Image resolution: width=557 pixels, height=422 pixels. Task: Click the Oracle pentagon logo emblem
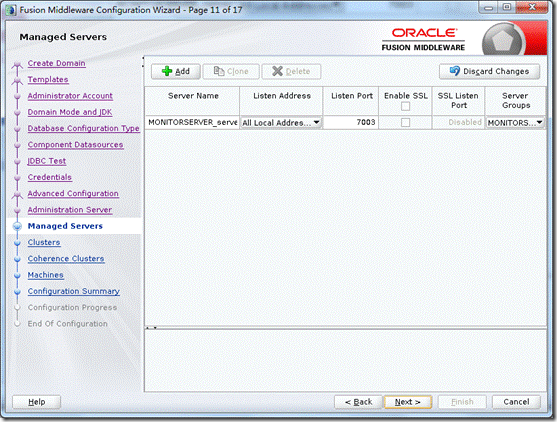(x=504, y=40)
